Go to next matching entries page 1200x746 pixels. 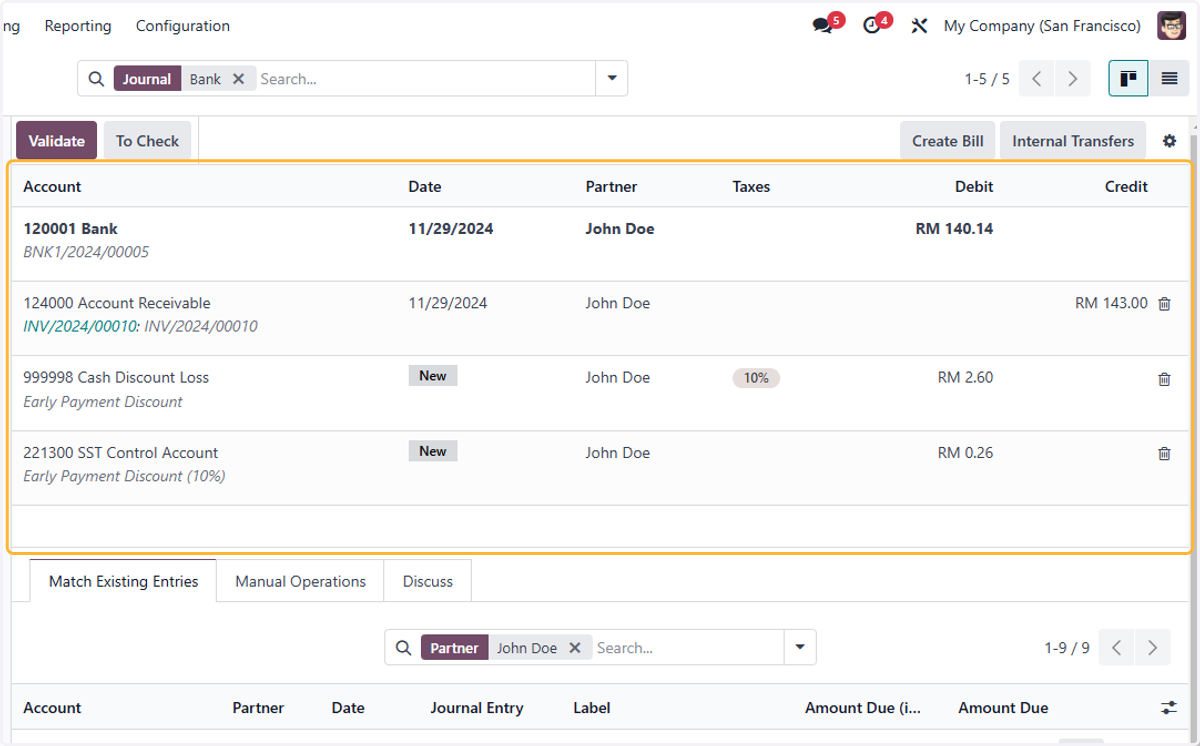(1153, 648)
